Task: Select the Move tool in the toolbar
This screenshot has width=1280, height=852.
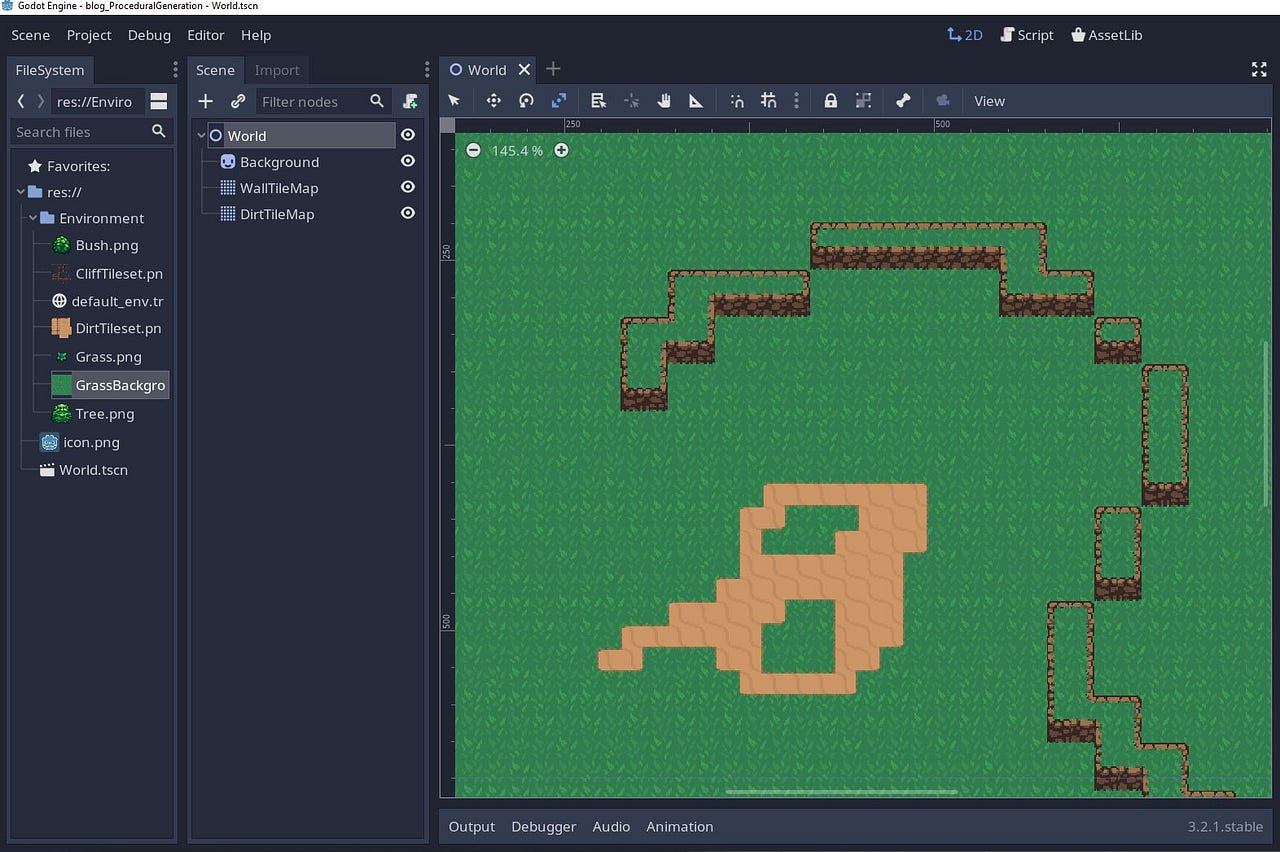Action: 494,101
